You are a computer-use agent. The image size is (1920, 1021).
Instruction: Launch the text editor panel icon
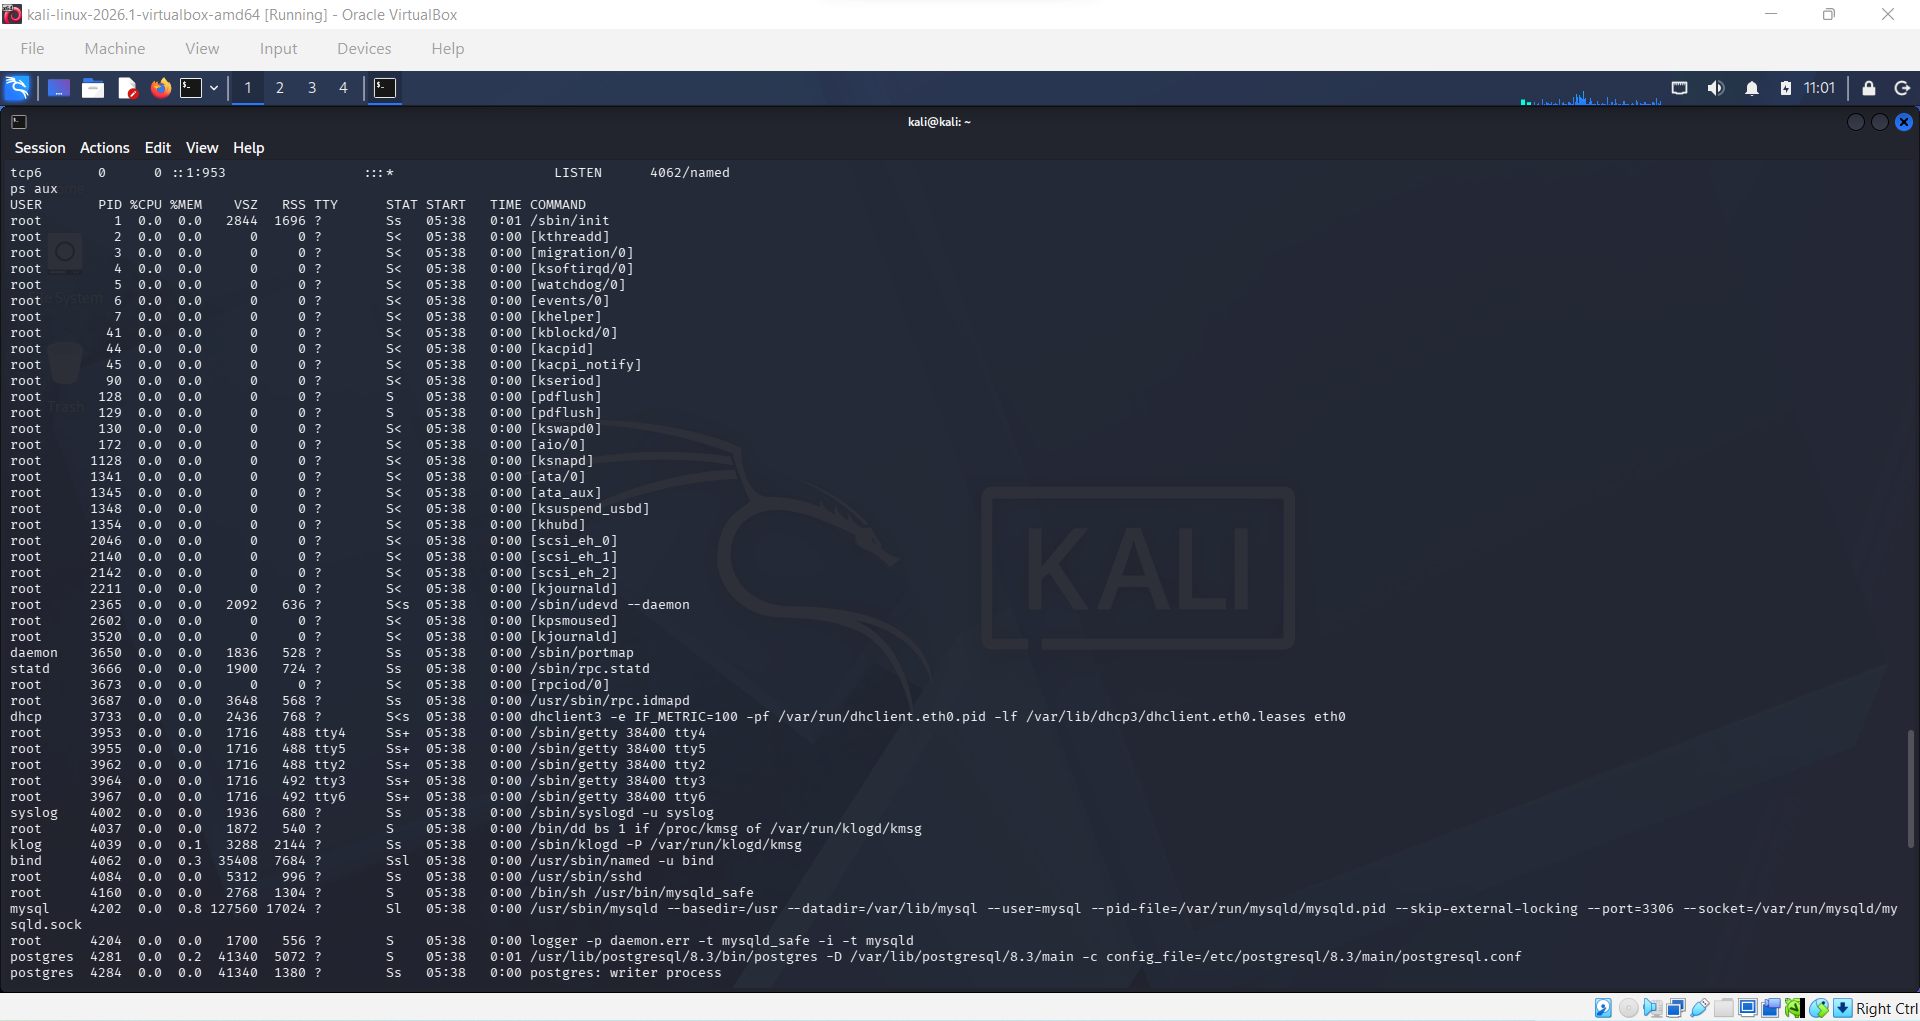tap(127, 88)
